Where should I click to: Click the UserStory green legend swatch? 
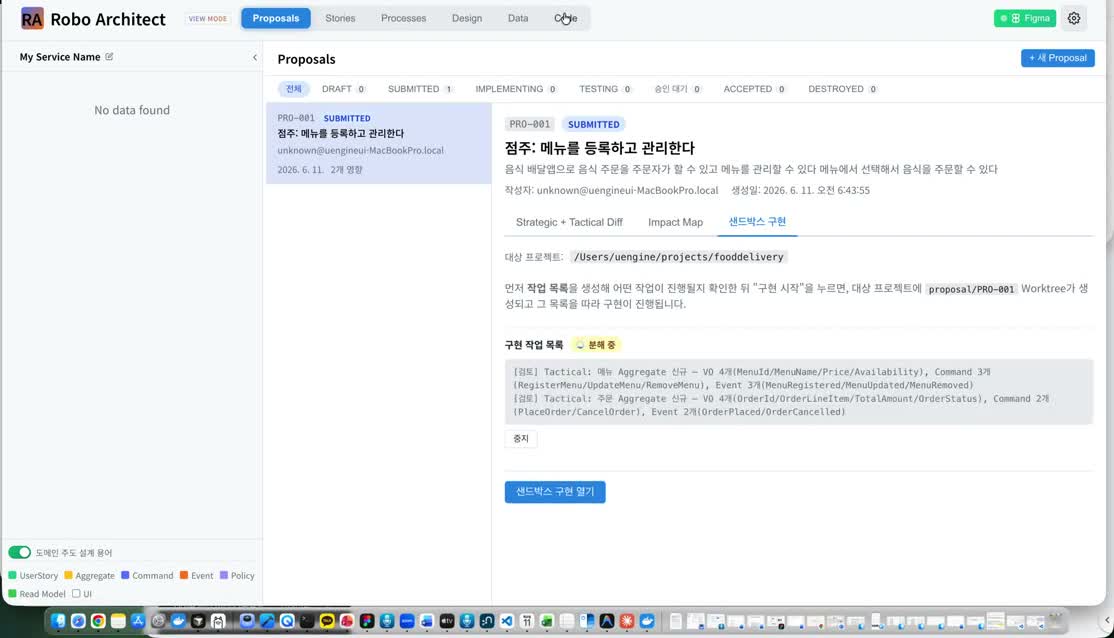click(12, 575)
